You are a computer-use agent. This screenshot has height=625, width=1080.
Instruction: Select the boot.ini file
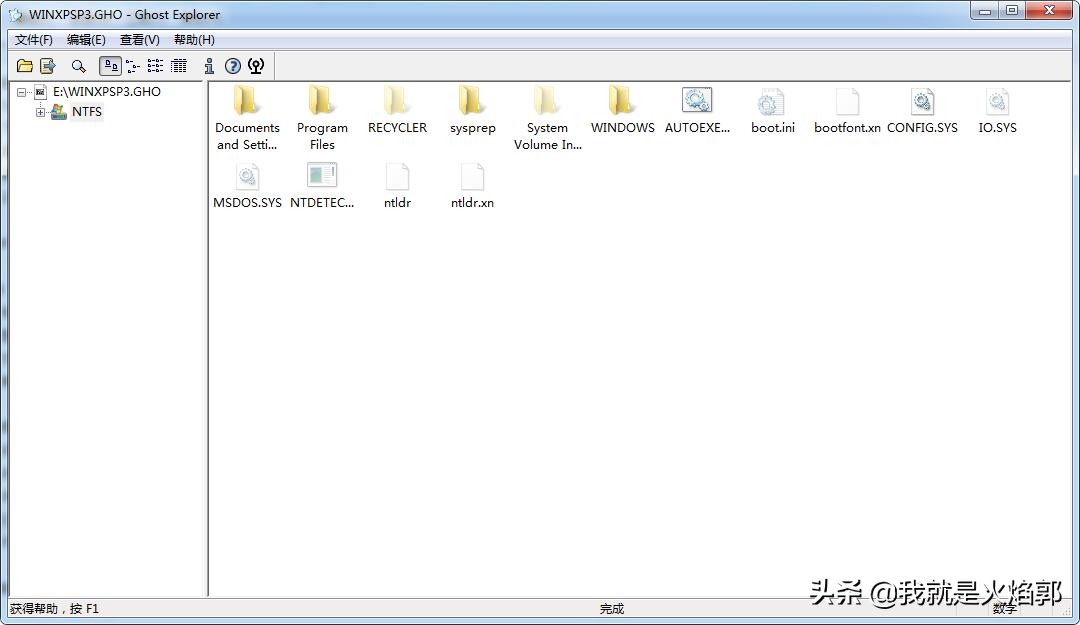[773, 110]
